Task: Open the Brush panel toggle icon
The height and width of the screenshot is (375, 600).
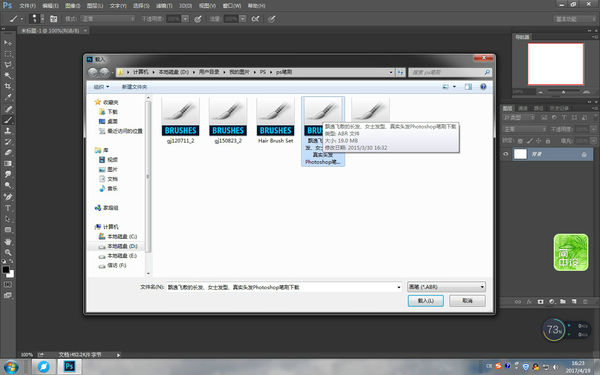Action: [x=54, y=19]
